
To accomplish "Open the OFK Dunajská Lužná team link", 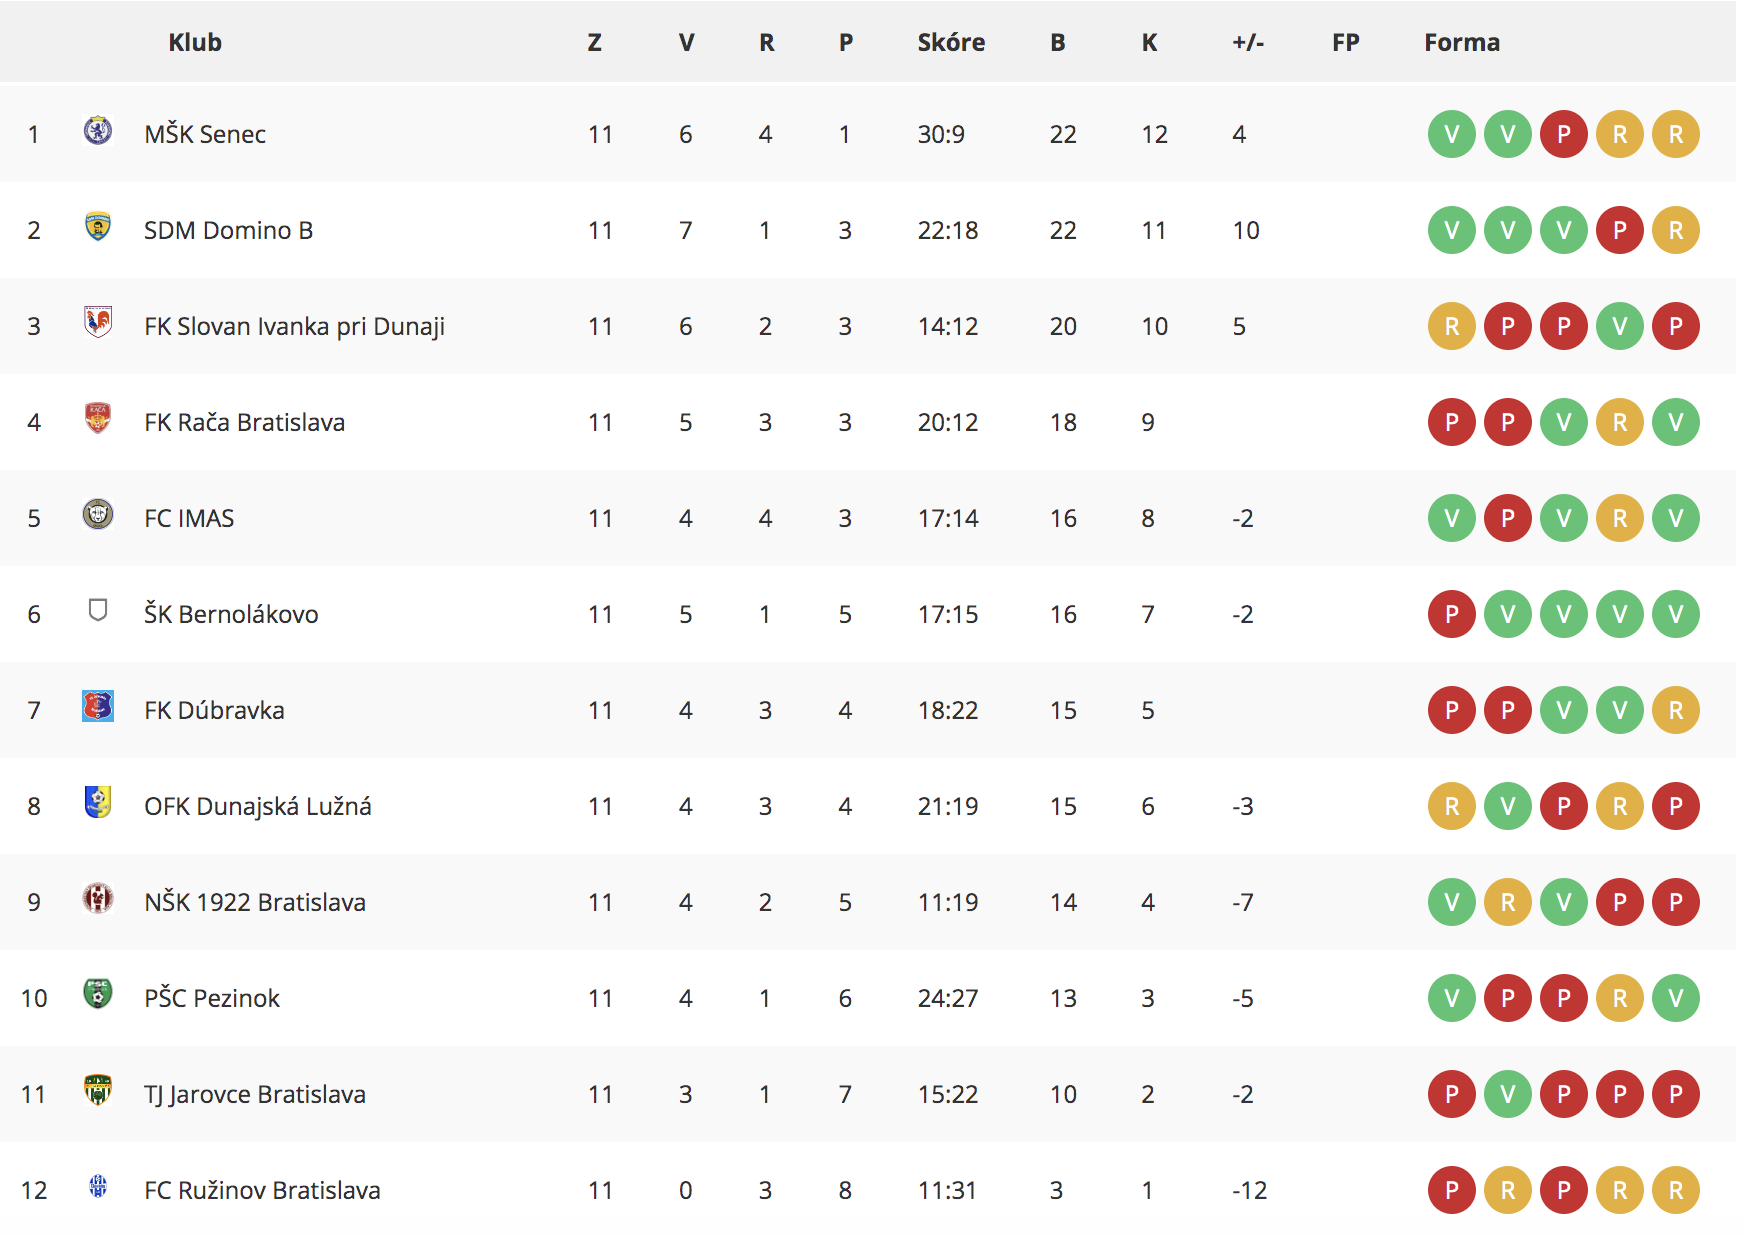I will 258,806.
